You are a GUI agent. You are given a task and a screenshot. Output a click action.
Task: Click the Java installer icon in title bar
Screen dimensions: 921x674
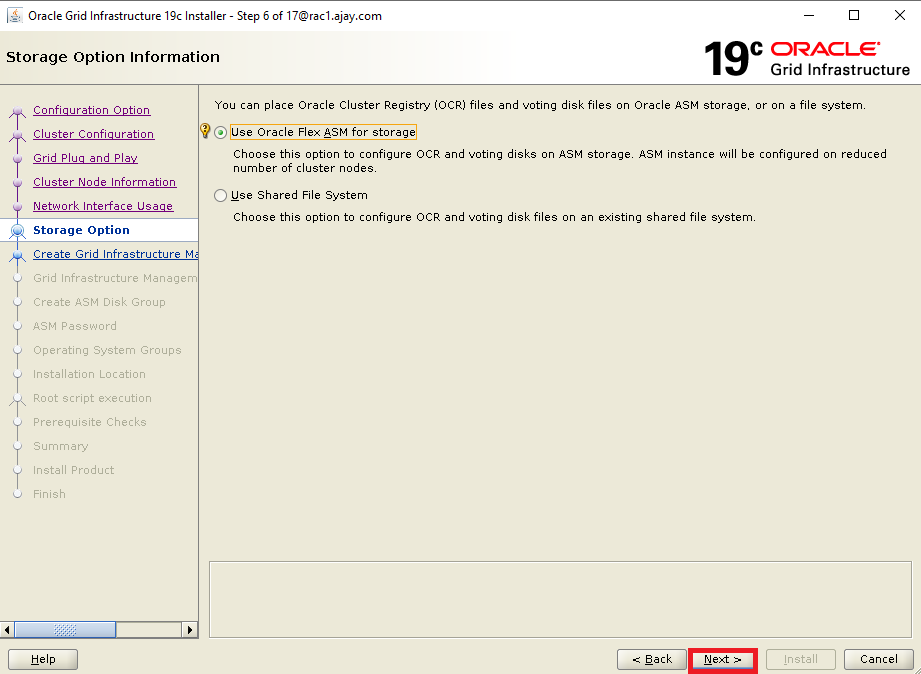(15, 15)
